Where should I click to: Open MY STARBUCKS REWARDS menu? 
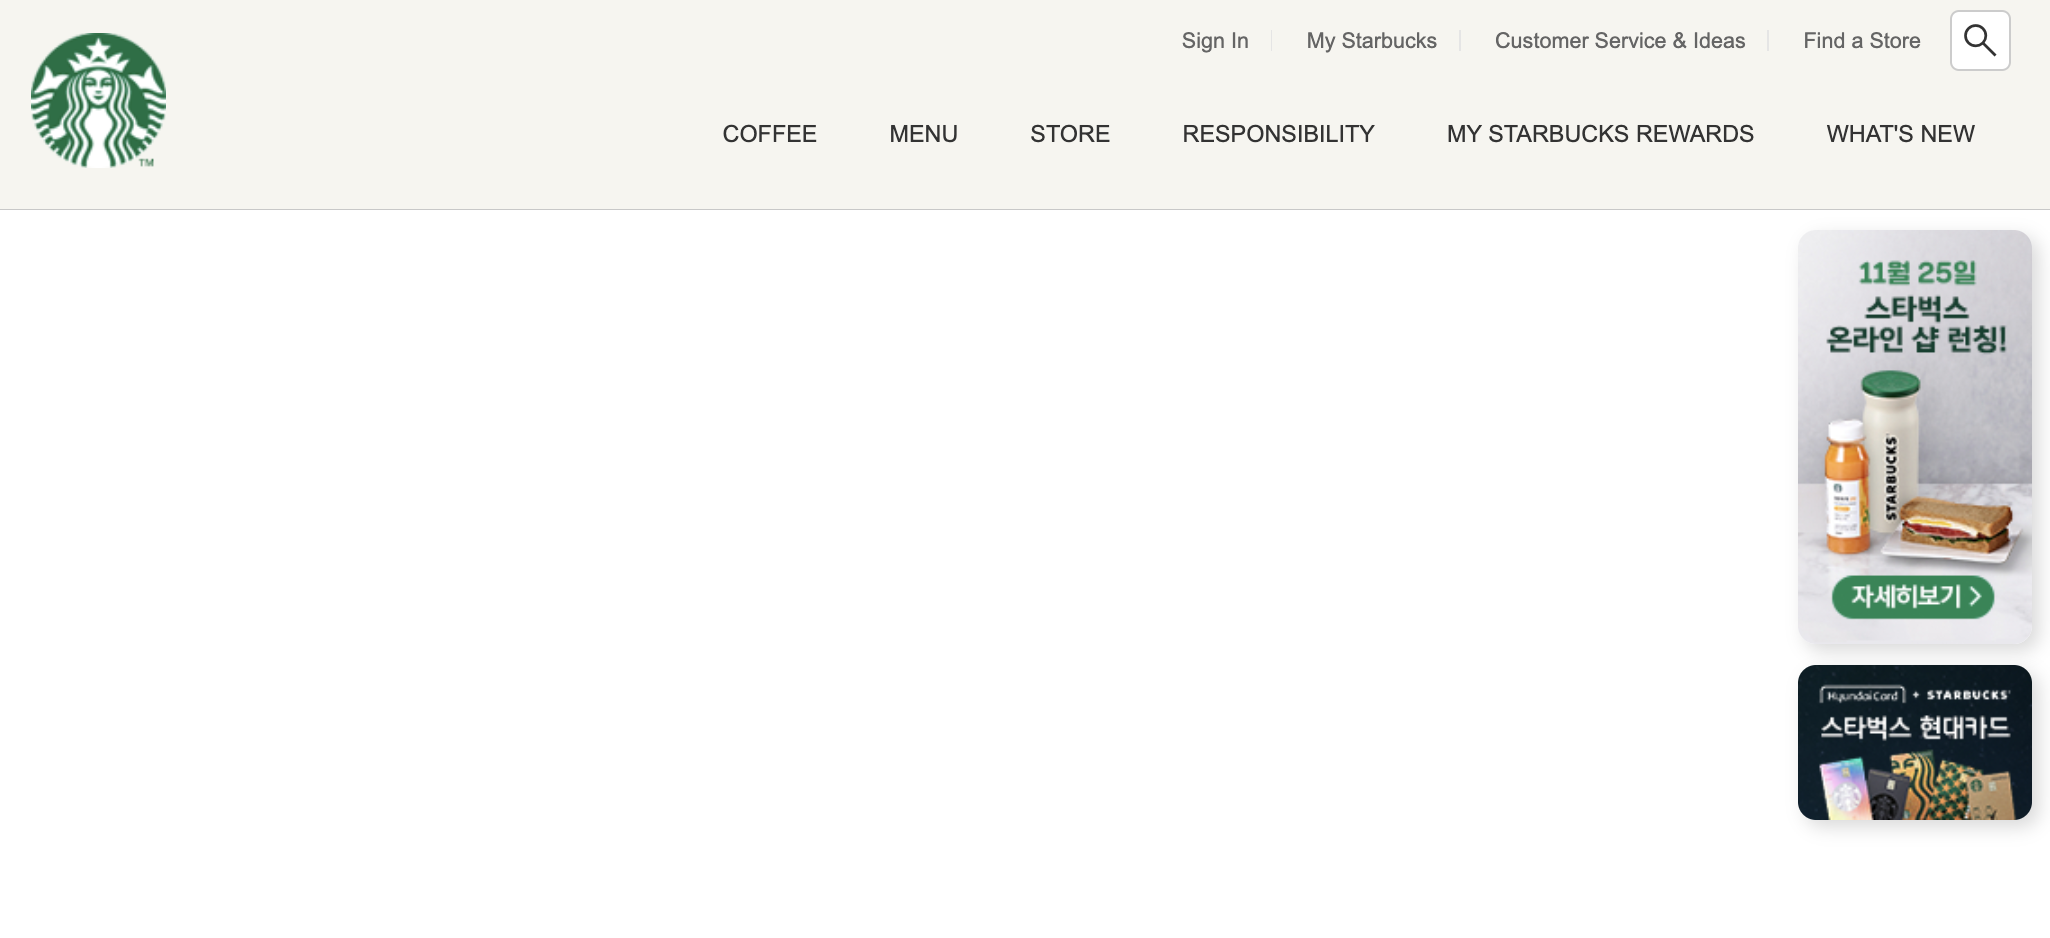point(1600,134)
